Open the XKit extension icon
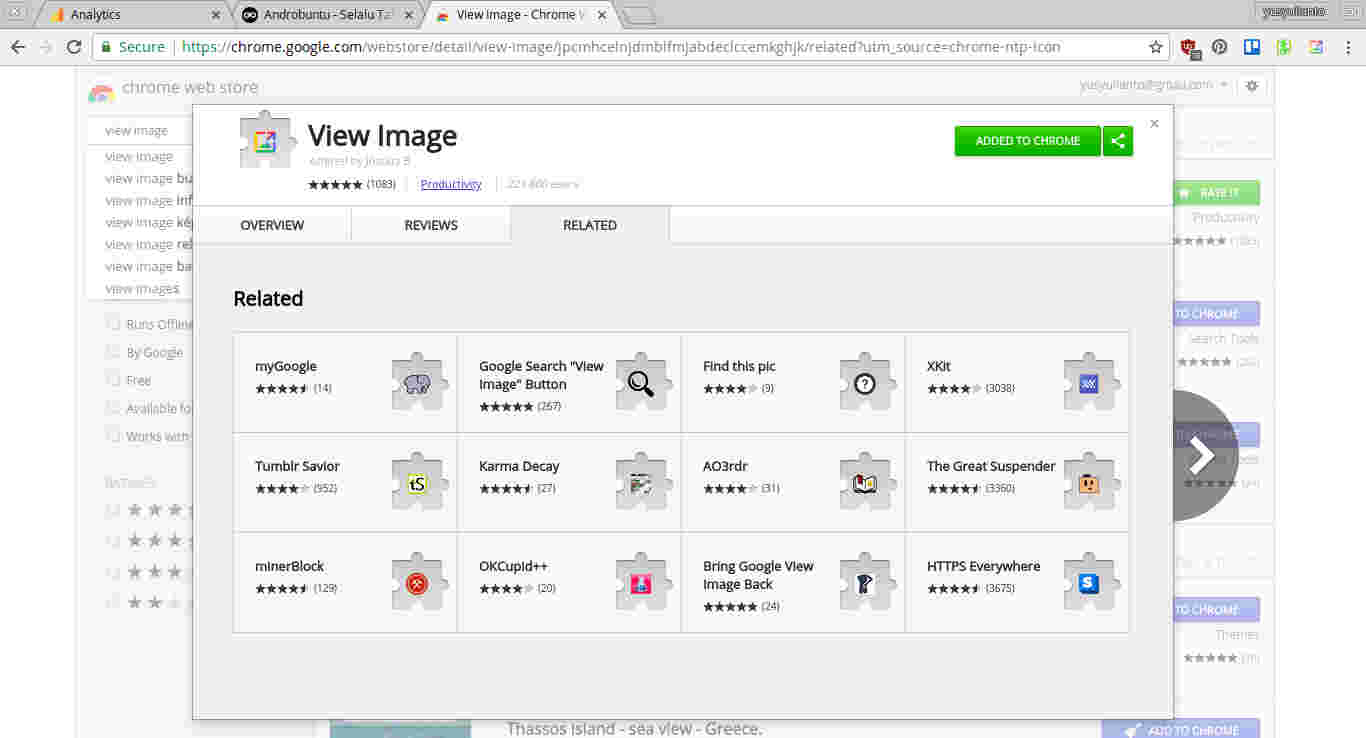The image size is (1366, 738). tap(1089, 382)
